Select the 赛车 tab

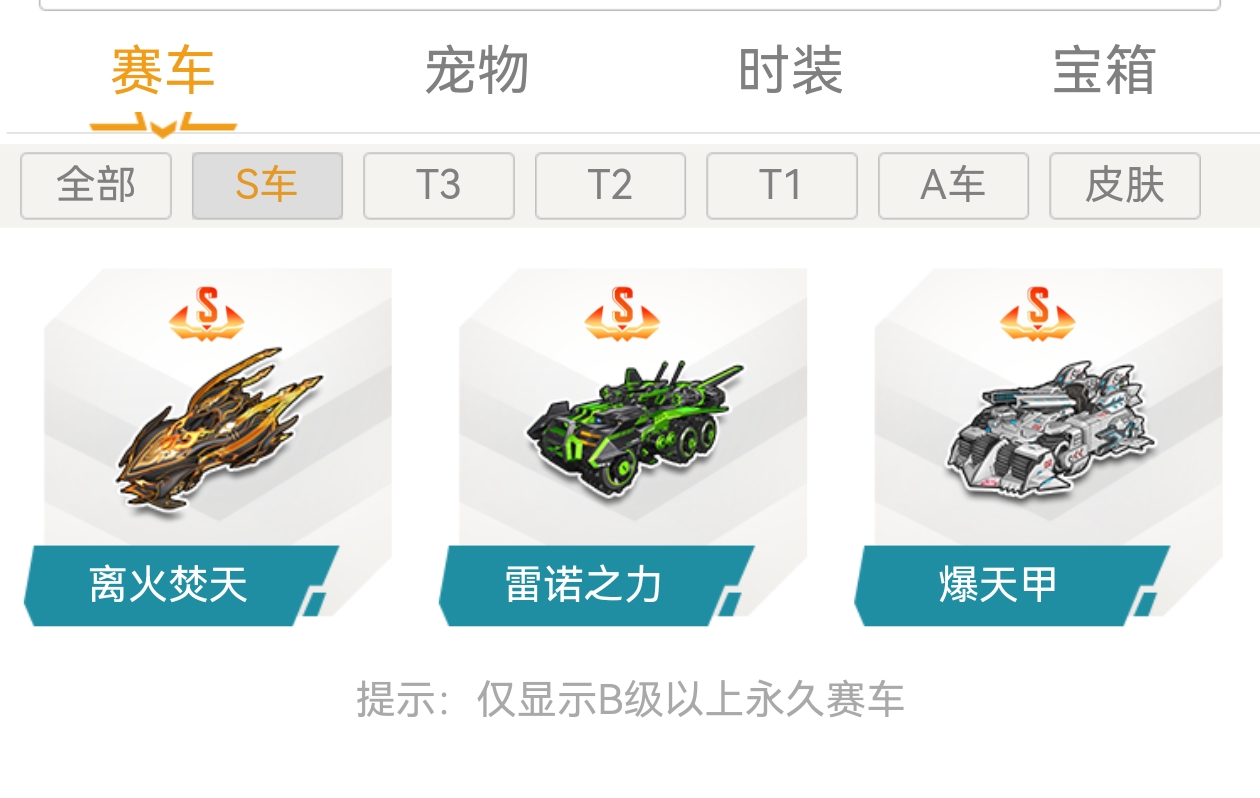tap(163, 71)
